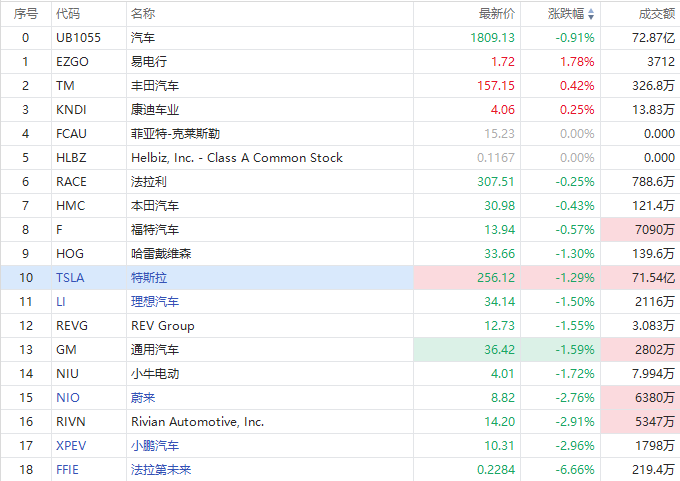Click the 理想汽车 name link
Image resolution: width=680 pixels, height=481 pixels.
coord(155,301)
